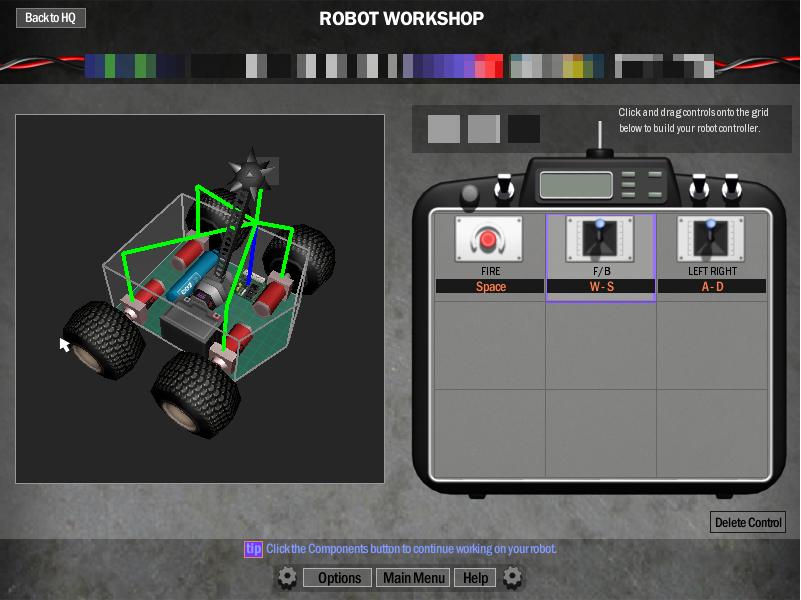Select the F/B joystick control
The height and width of the screenshot is (600, 801).
click(600, 240)
